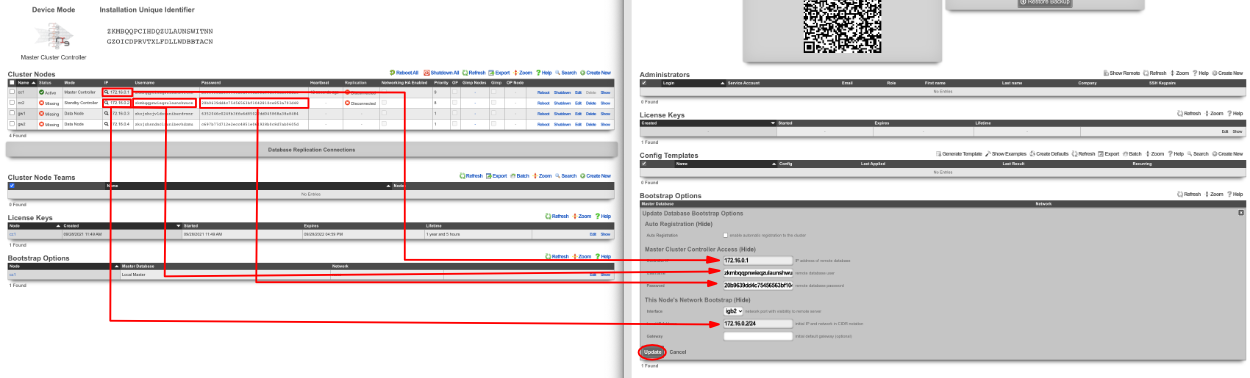Click the magnifier icon beside IP 172.16.0.1

pyautogui.click(x=105, y=92)
